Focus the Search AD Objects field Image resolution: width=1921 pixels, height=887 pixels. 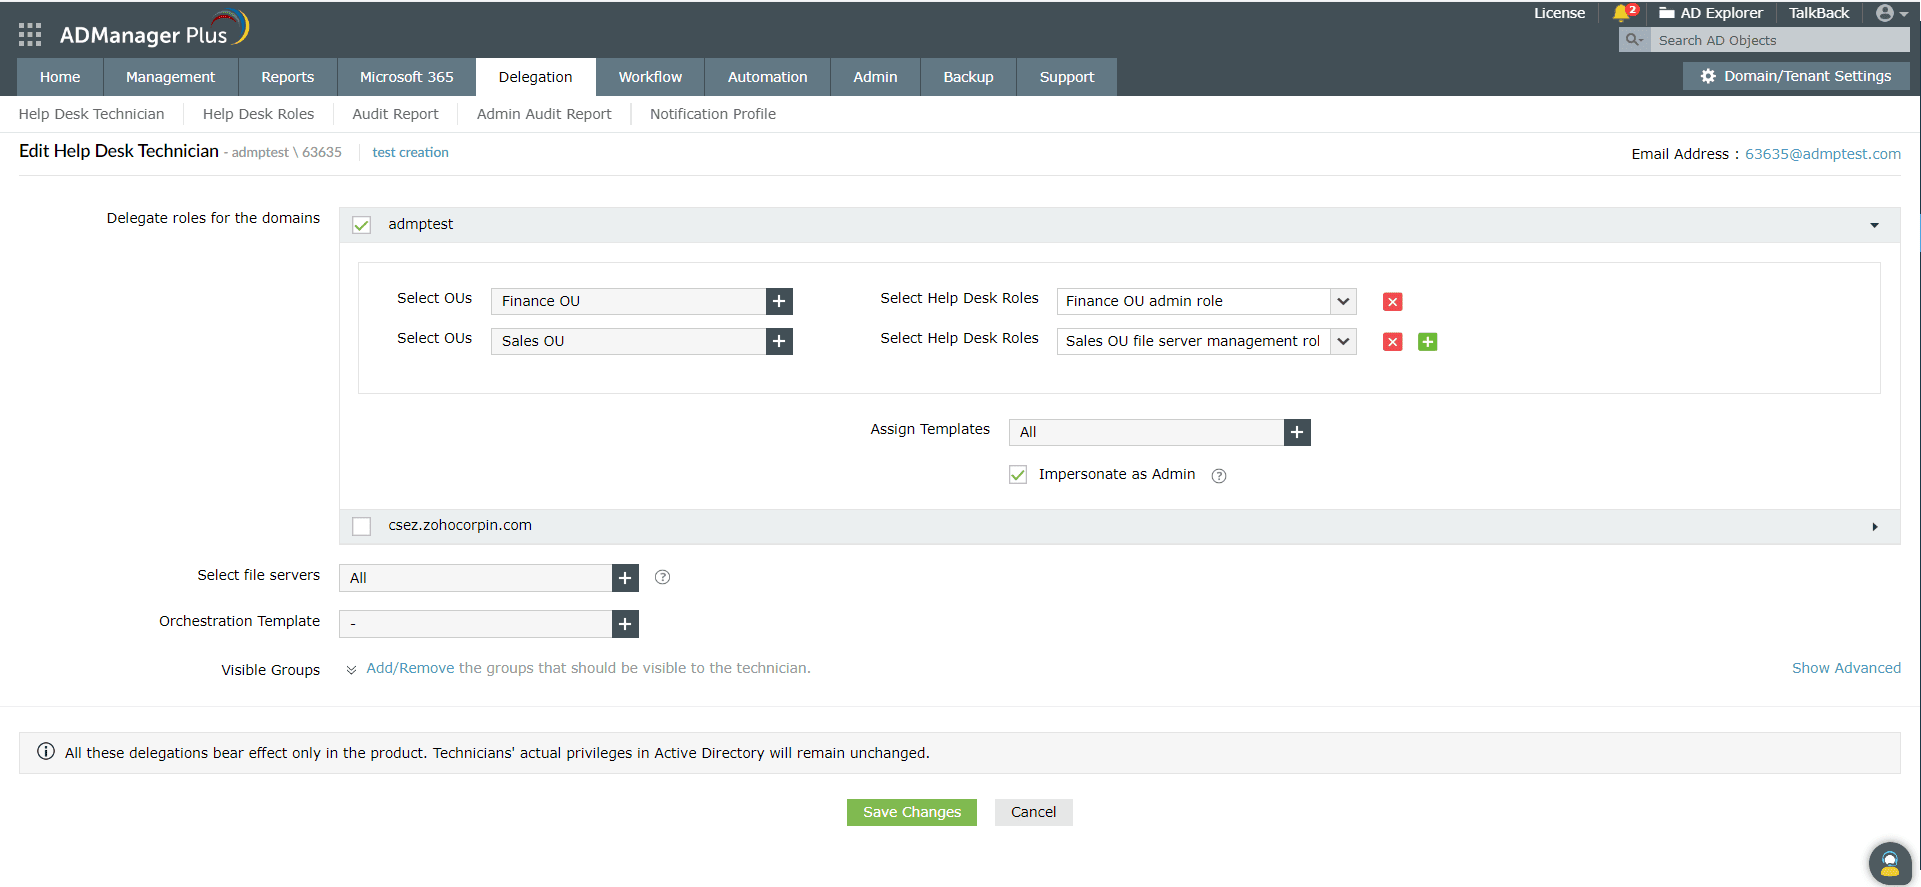[x=1780, y=40]
